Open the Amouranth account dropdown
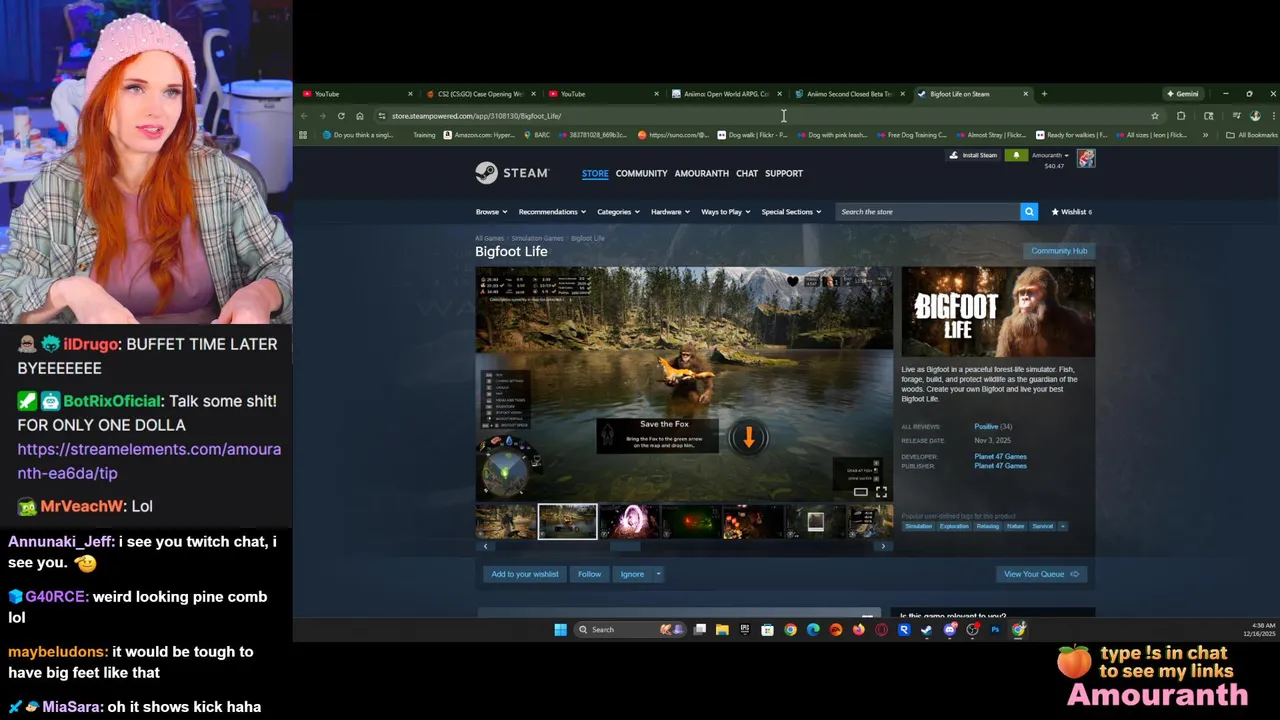 point(1050,155)
